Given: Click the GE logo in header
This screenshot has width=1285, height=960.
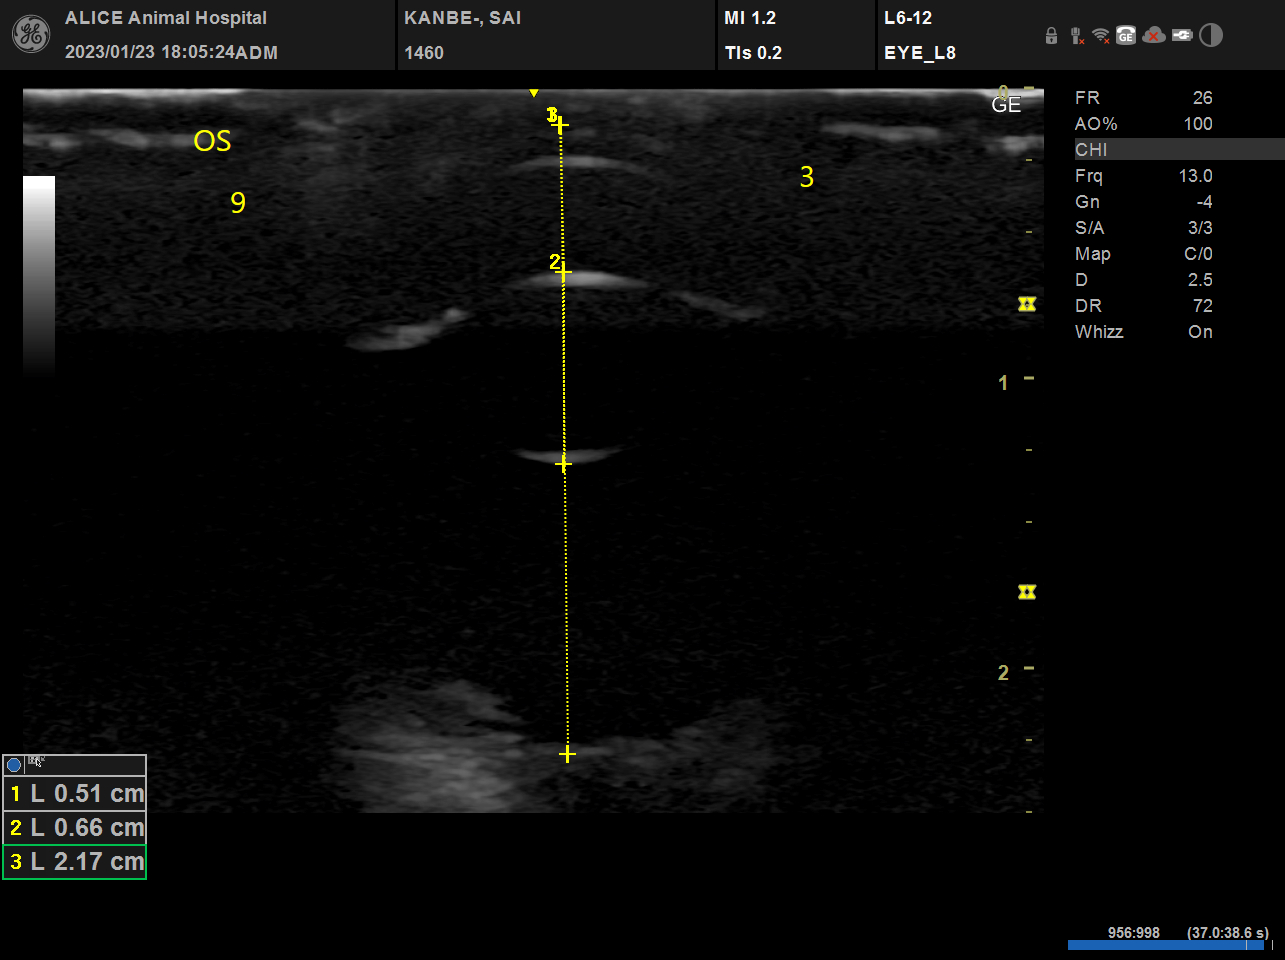Looking at the screenshot, I should (x=30, y=35).
